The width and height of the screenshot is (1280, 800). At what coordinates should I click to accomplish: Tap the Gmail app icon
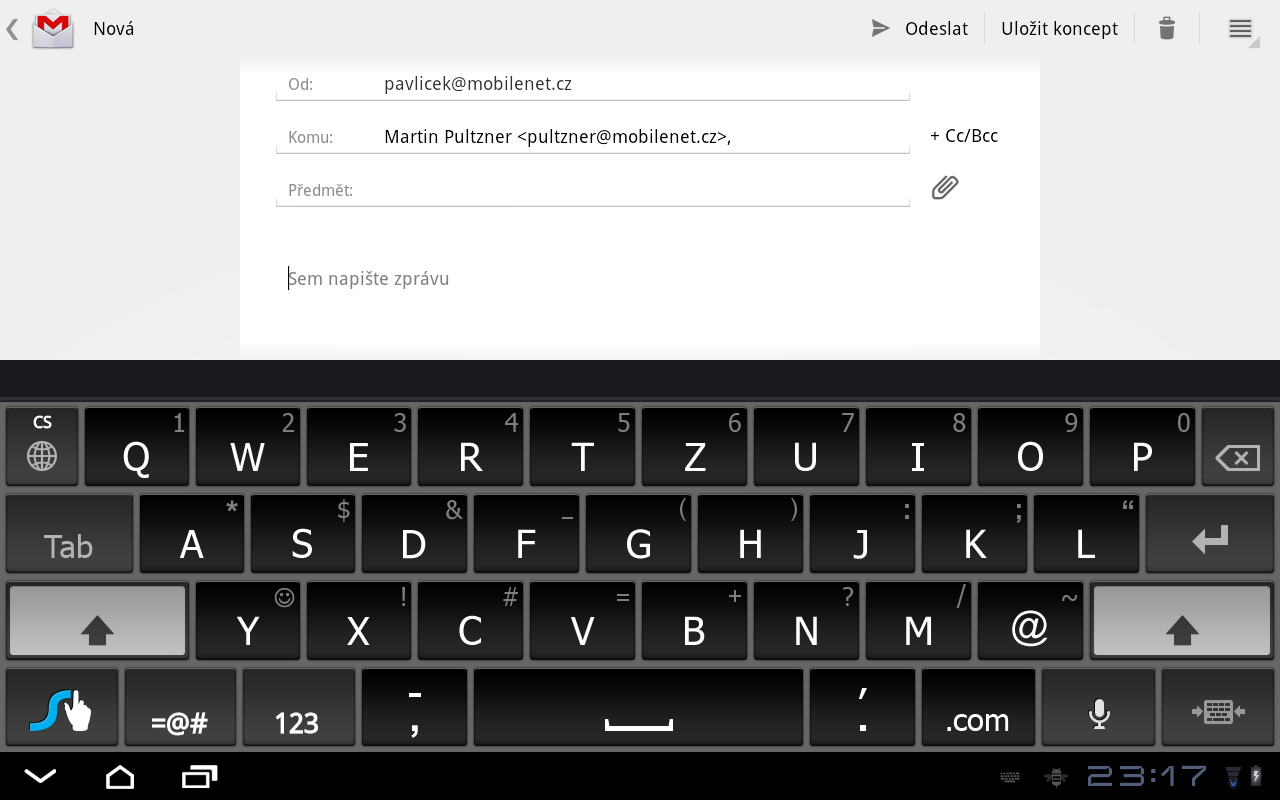pyautogui.click(x=53, y=29)
